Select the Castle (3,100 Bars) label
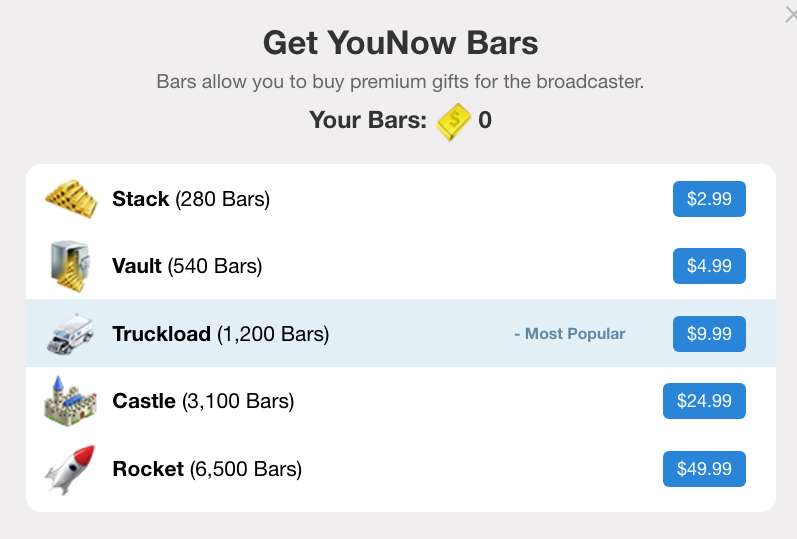The width and height of the screenshot is (797, 539). (x=203, y=401)
